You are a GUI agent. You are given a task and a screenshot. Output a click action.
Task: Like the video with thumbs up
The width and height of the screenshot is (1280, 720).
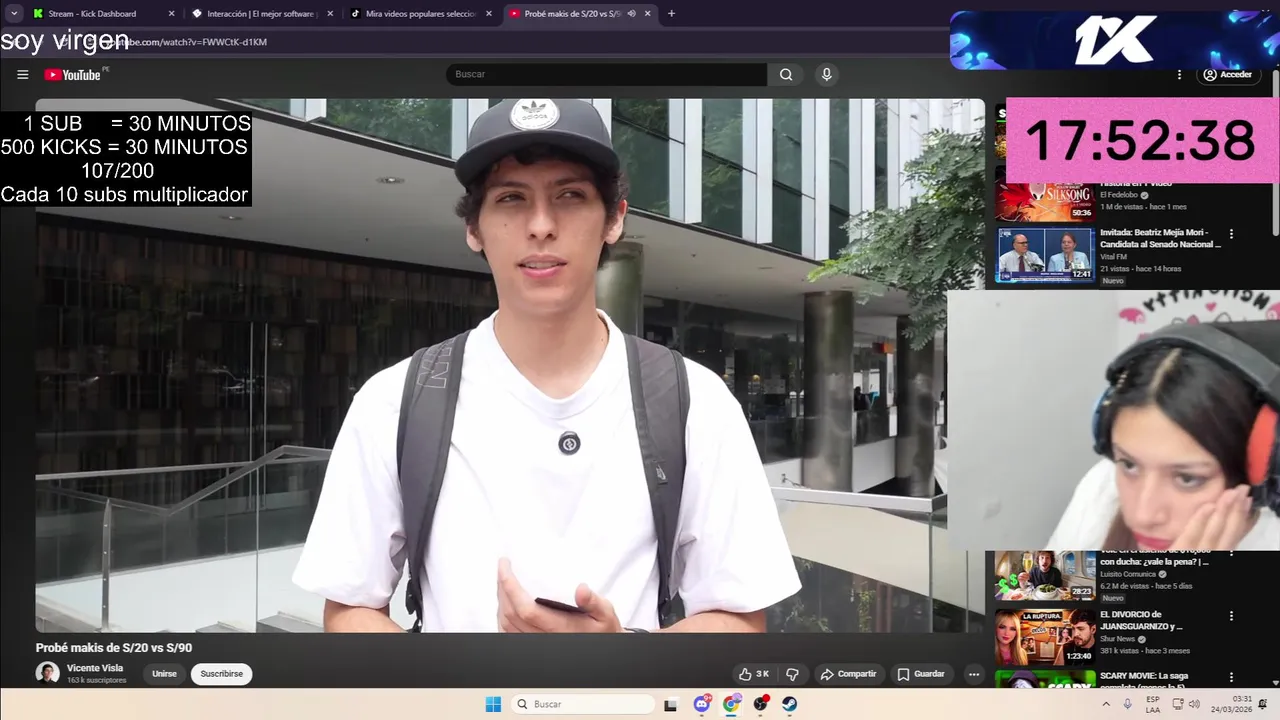click(754, 674)
